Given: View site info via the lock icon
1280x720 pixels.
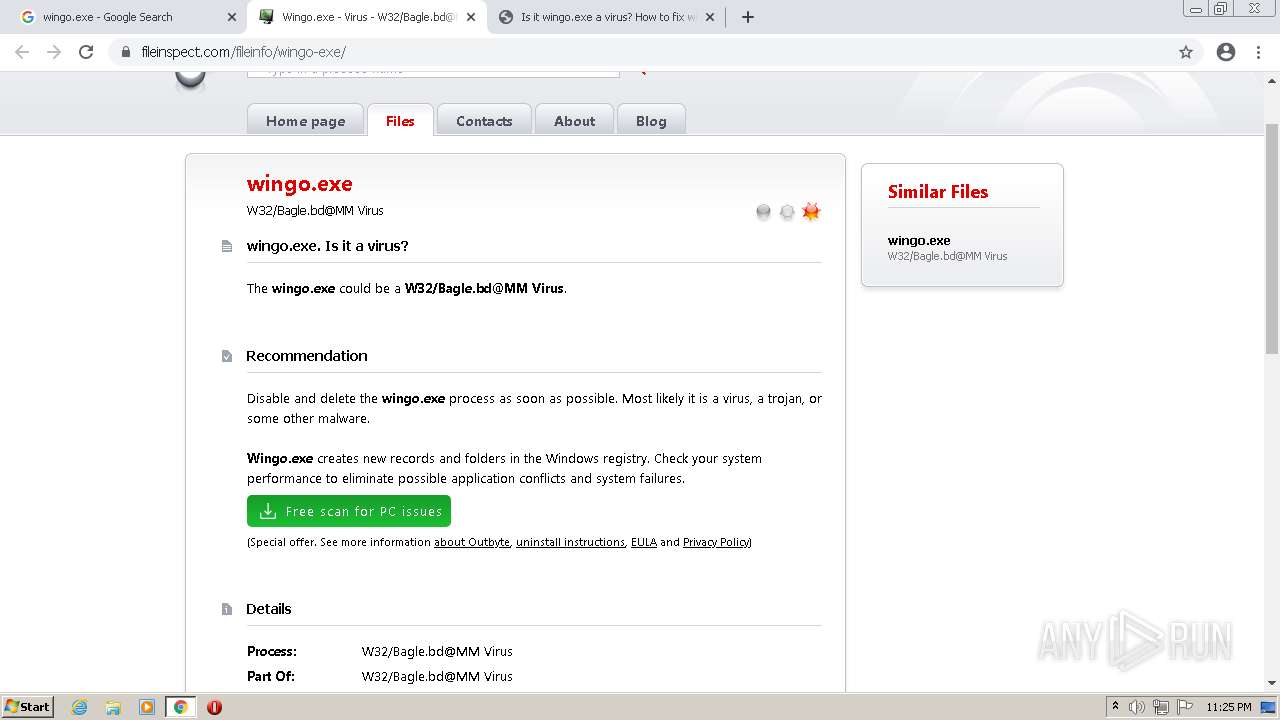Looking at the screenshot, I should tap(126, 52).
